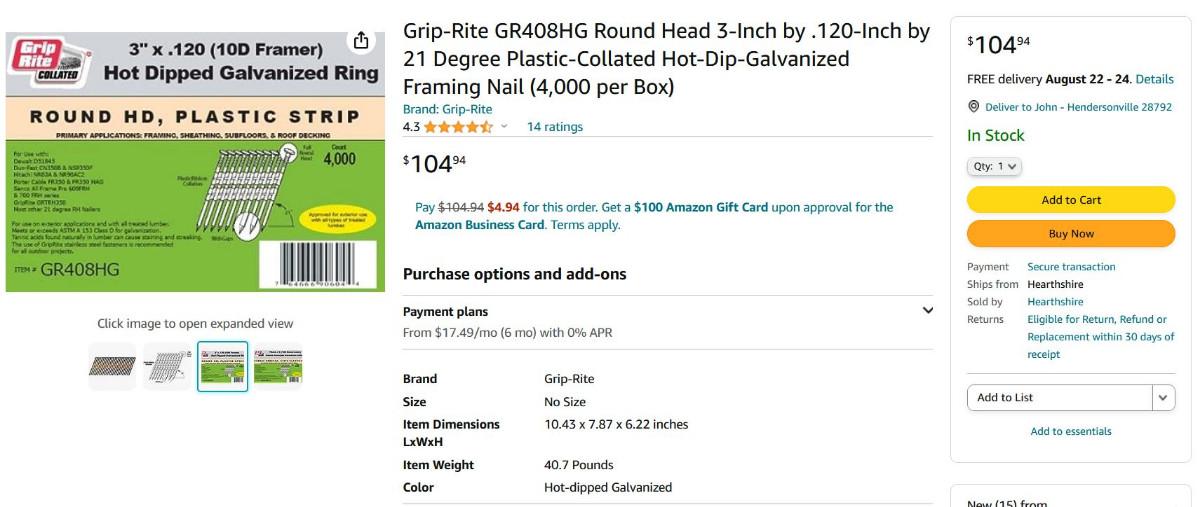Expand the Payment plans section
Screen dimensions: 1200x507
(x=927, y=311)
